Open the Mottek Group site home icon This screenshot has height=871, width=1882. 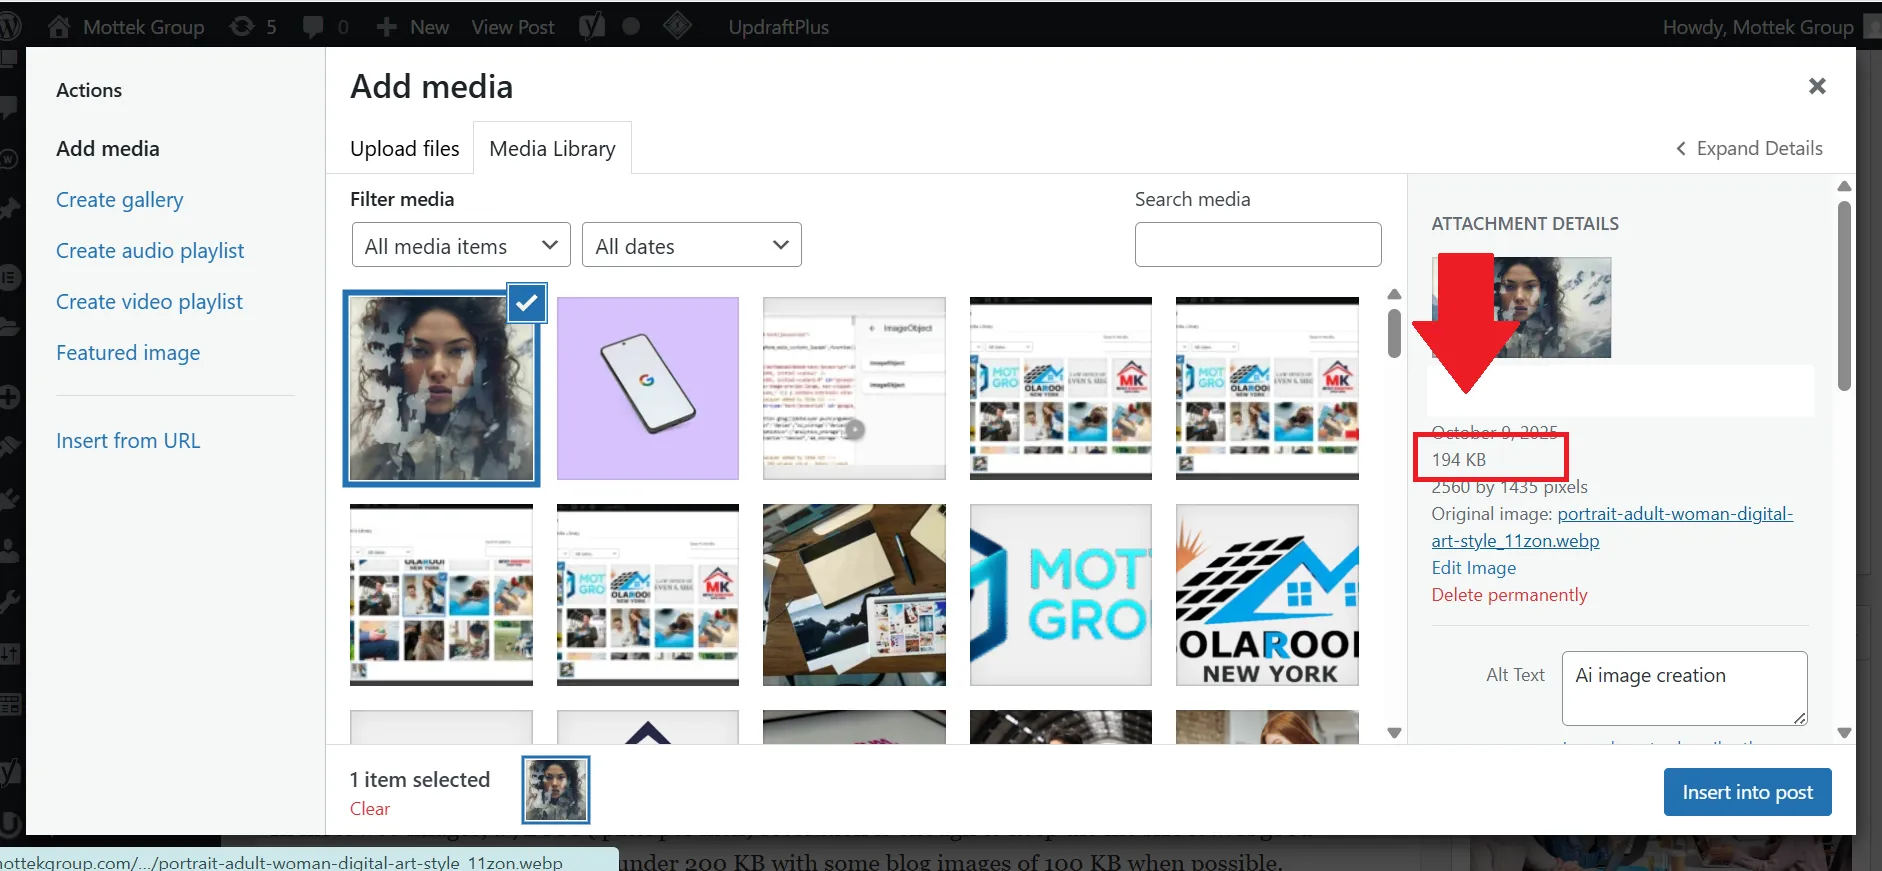click(59, 27)
